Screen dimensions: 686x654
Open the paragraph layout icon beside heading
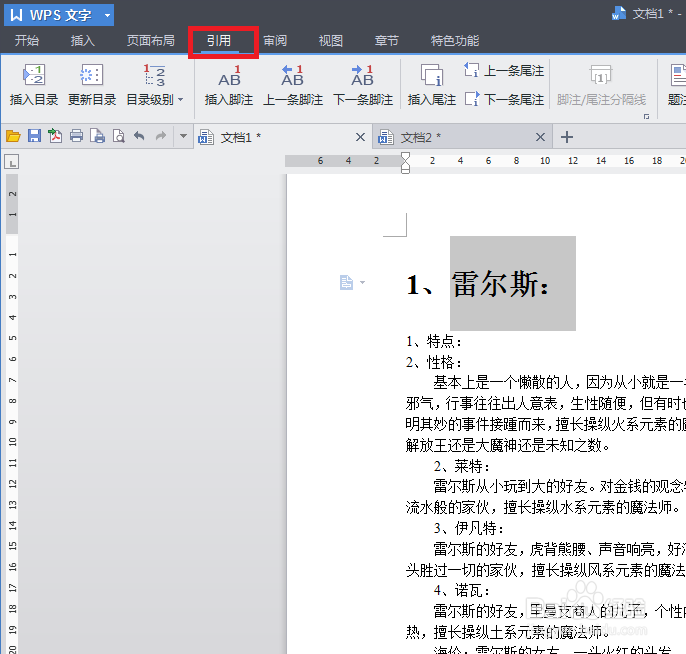tap(346, 283)
